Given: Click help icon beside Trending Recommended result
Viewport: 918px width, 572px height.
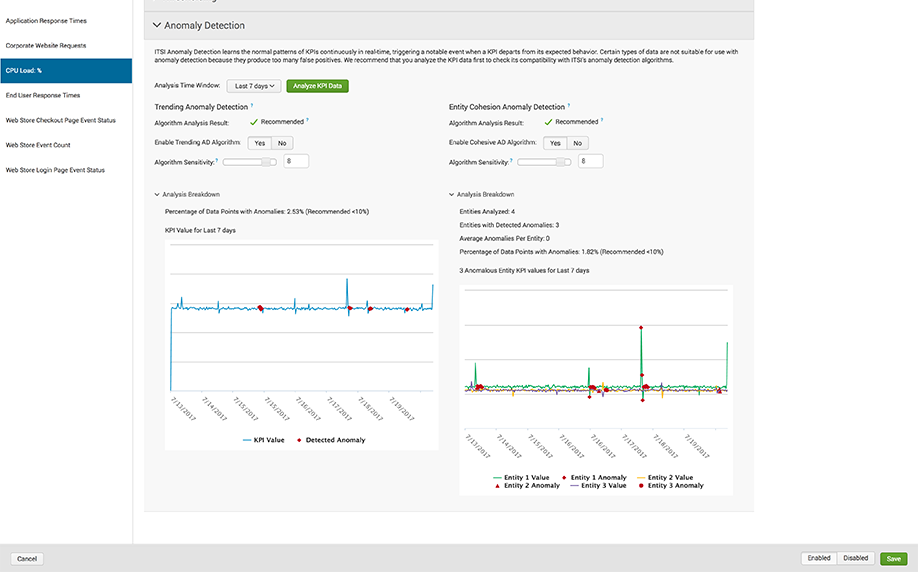Looking at the screenshot, I should (x=307, y=121).
